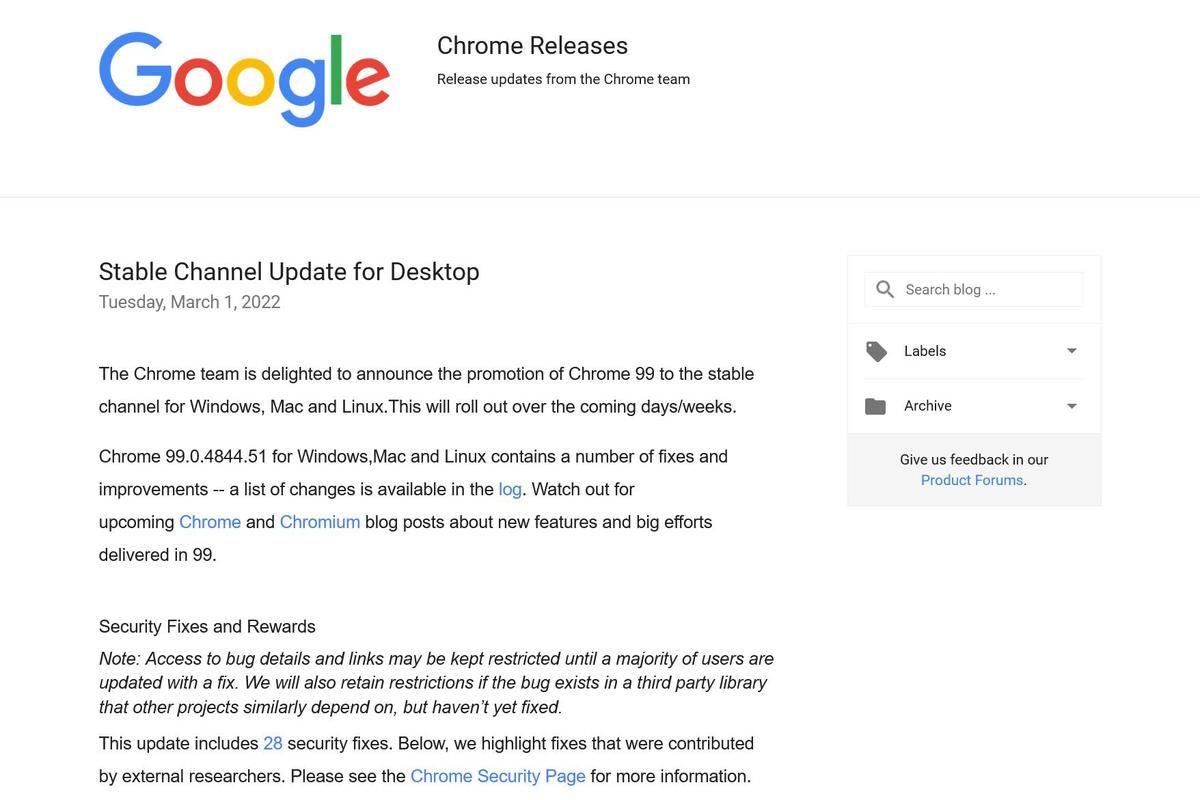The image size is (1200, 800).
Task: Click the date Tuesday, March 1, 2022
Action: (x=190, y=302)
